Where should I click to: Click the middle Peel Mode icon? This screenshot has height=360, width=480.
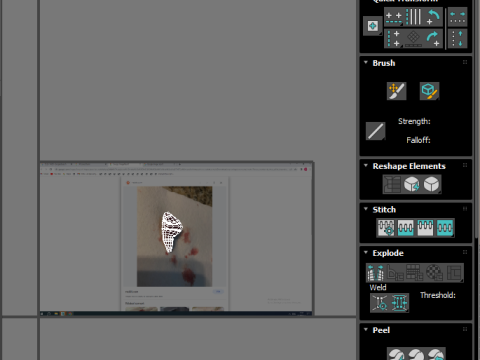pyautogui.click(x=416, y=354)
